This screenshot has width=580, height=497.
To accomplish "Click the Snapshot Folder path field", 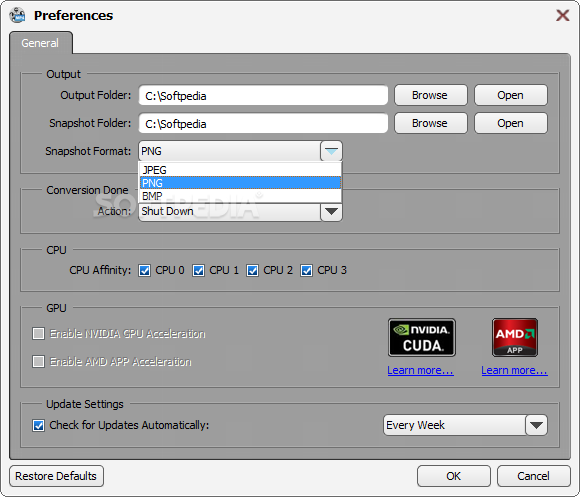I will pyautogui.click(x=263, y=124).
